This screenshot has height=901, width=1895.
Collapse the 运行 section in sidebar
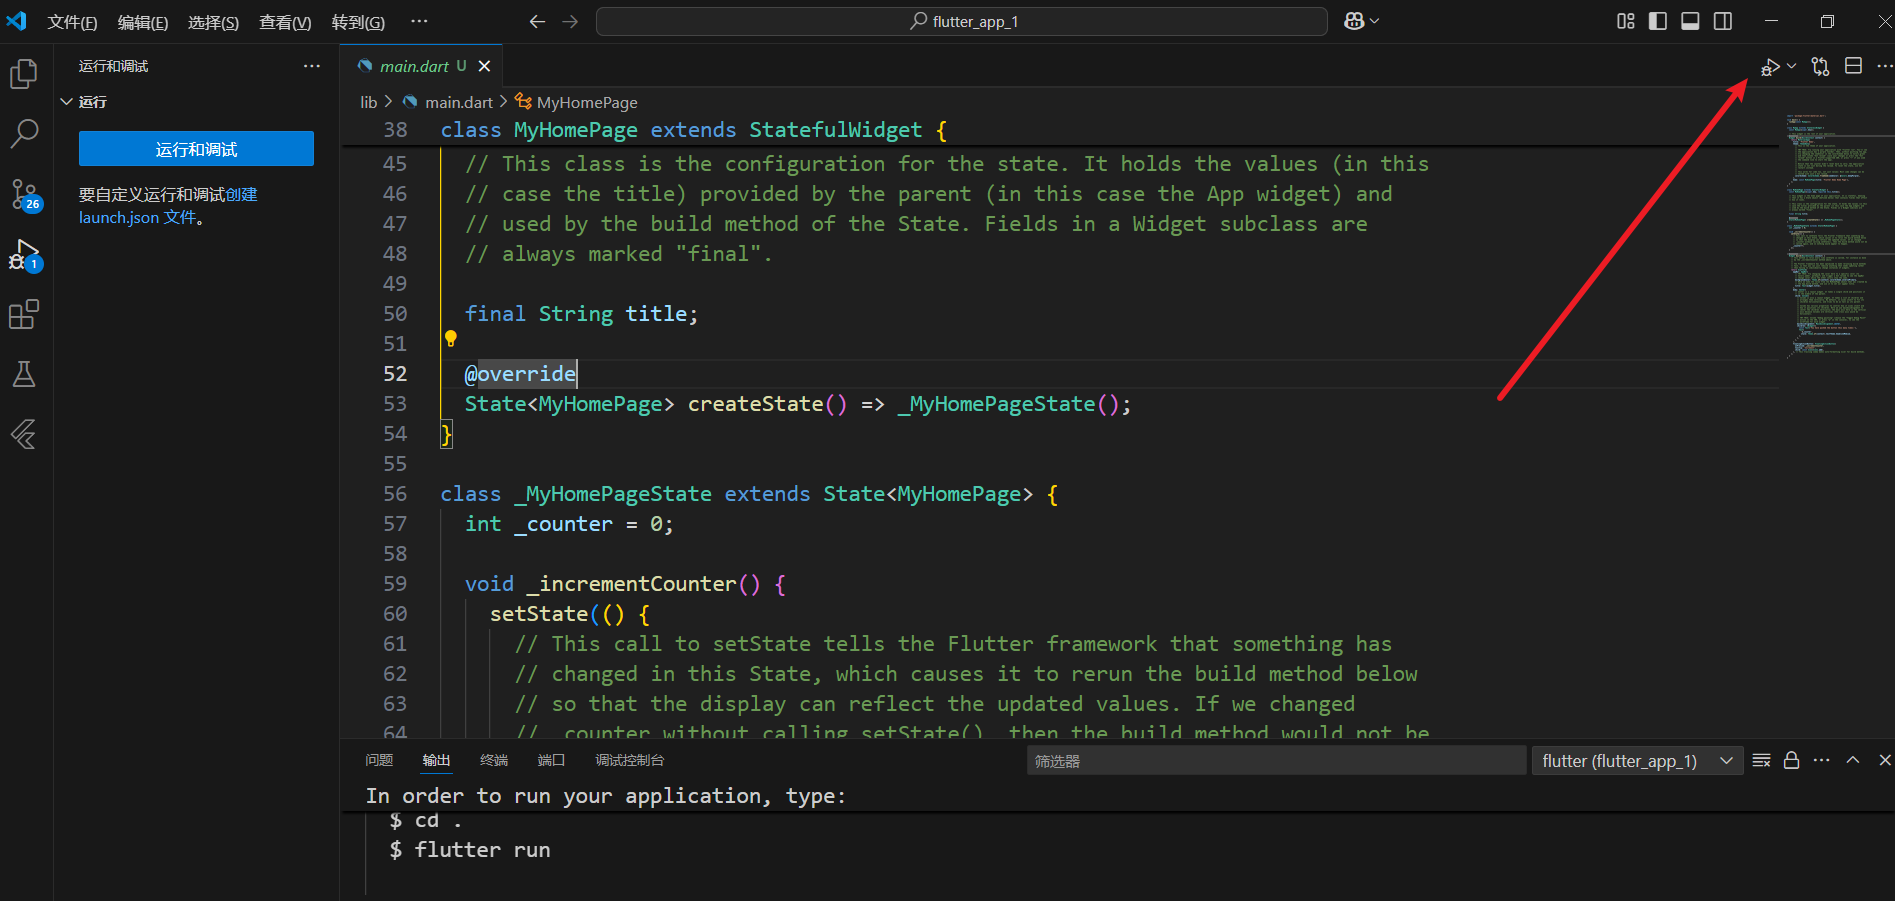(68, 102)
